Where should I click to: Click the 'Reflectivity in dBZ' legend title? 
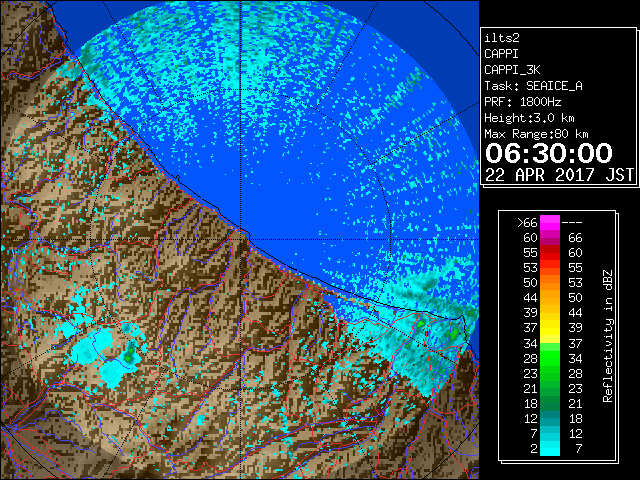coord(608,336)
